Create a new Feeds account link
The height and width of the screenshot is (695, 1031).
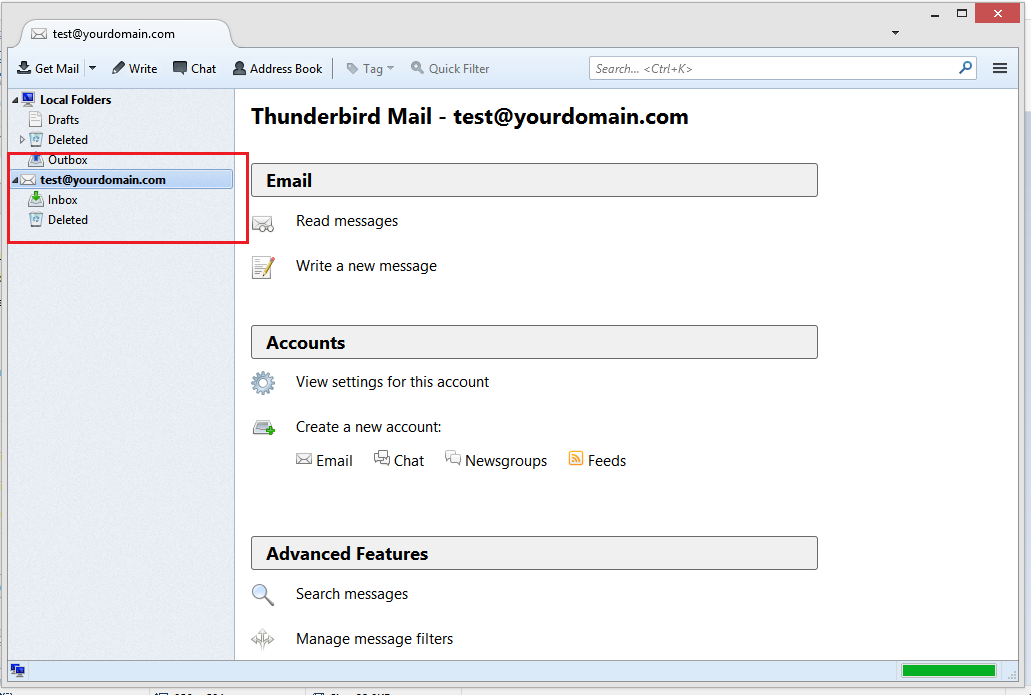tap(606, 461)
